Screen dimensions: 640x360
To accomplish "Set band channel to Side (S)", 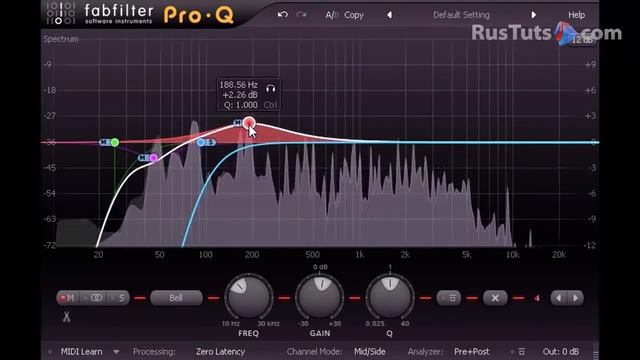I will 119,298.
